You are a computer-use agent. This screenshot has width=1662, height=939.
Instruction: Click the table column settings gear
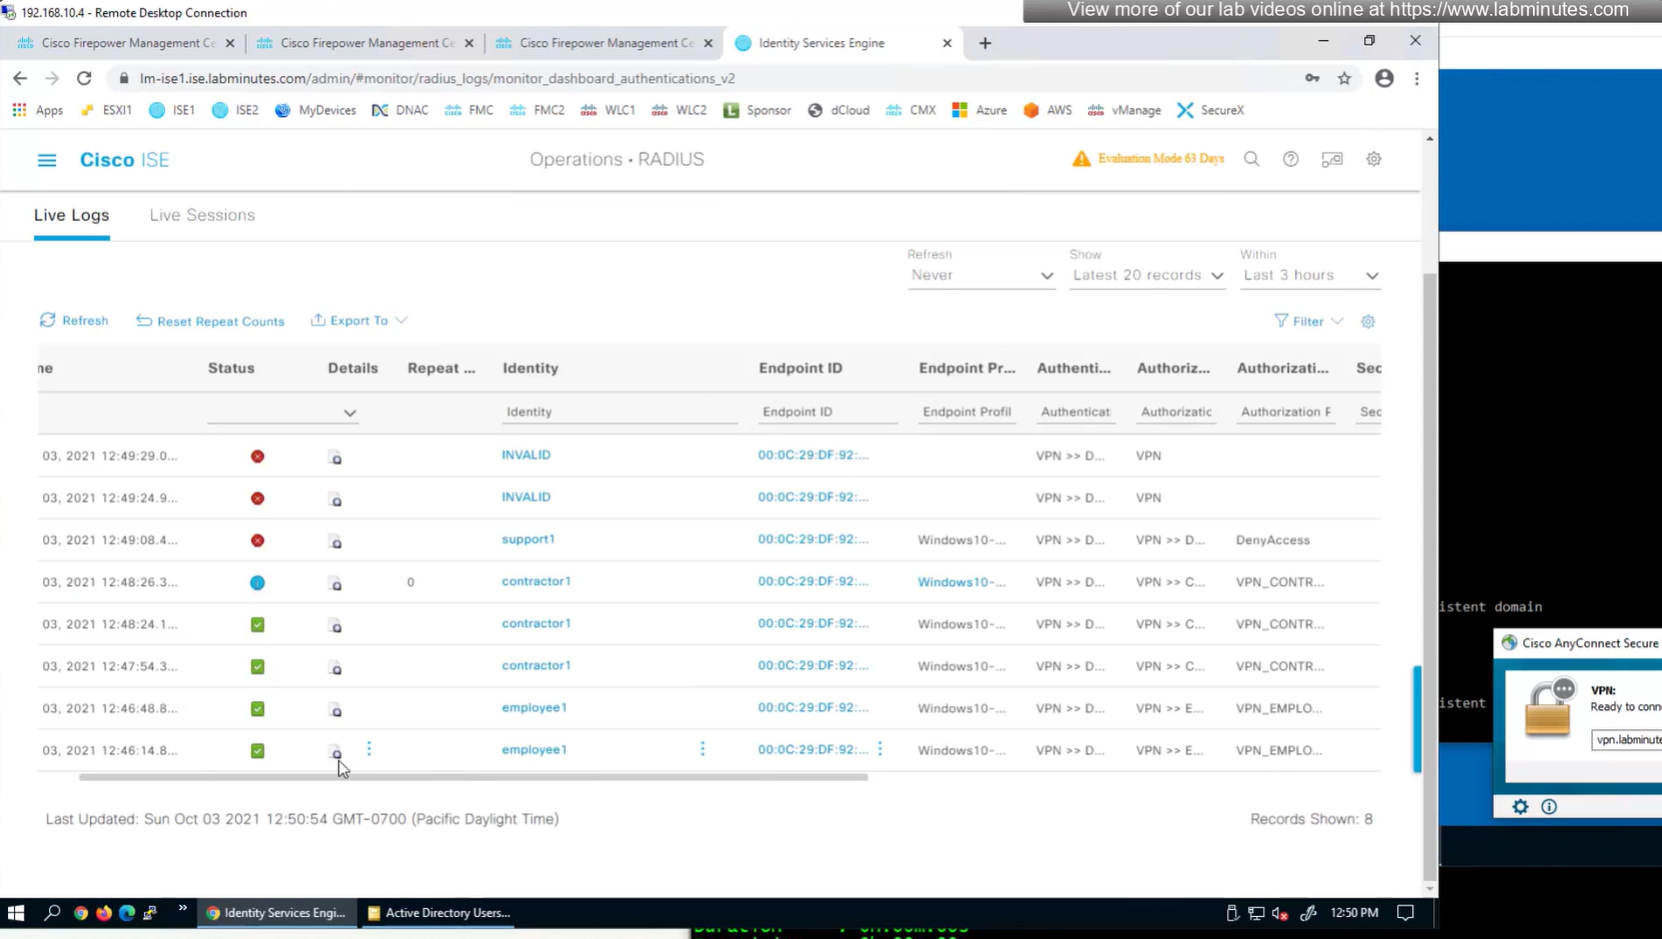[x=1368, y=321]
